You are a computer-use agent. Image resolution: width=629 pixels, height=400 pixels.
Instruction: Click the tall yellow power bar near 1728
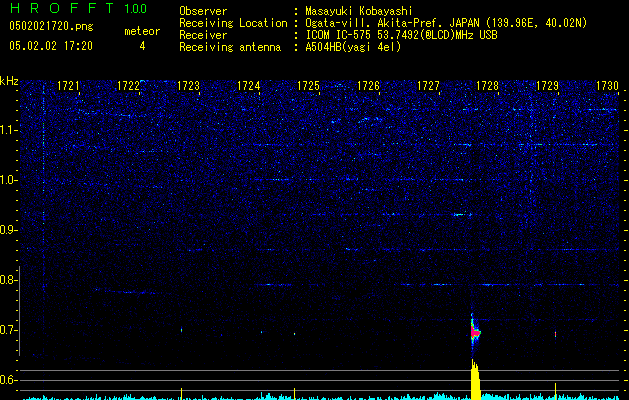[x=475, y=379]
